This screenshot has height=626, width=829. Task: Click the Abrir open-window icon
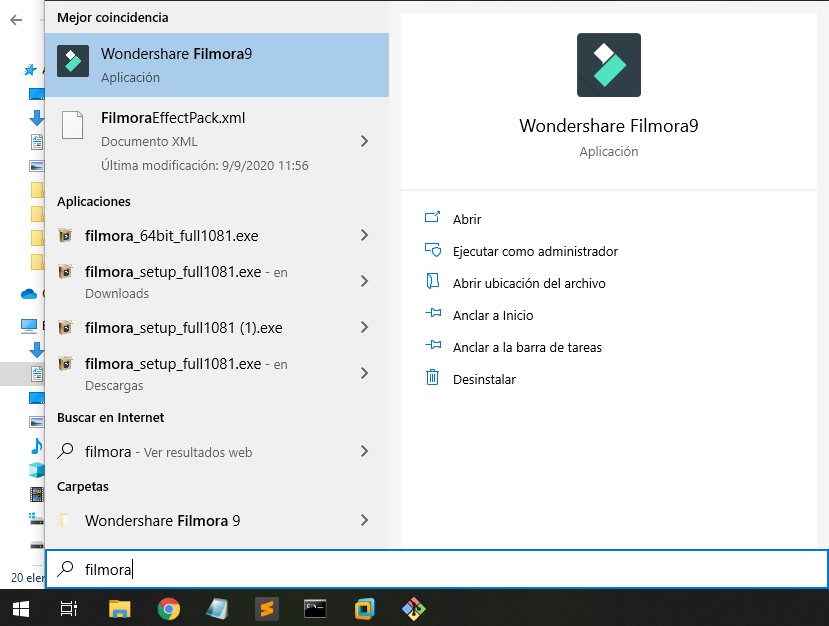(432, 217)
